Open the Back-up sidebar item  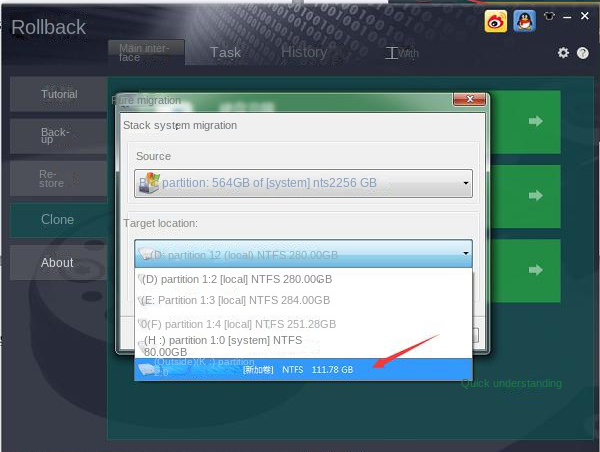[59, 136]
